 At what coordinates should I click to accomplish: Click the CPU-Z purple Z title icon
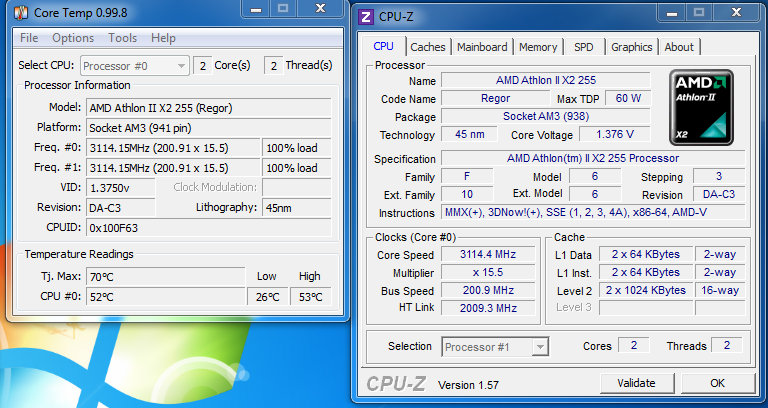[x=366, y=17]
